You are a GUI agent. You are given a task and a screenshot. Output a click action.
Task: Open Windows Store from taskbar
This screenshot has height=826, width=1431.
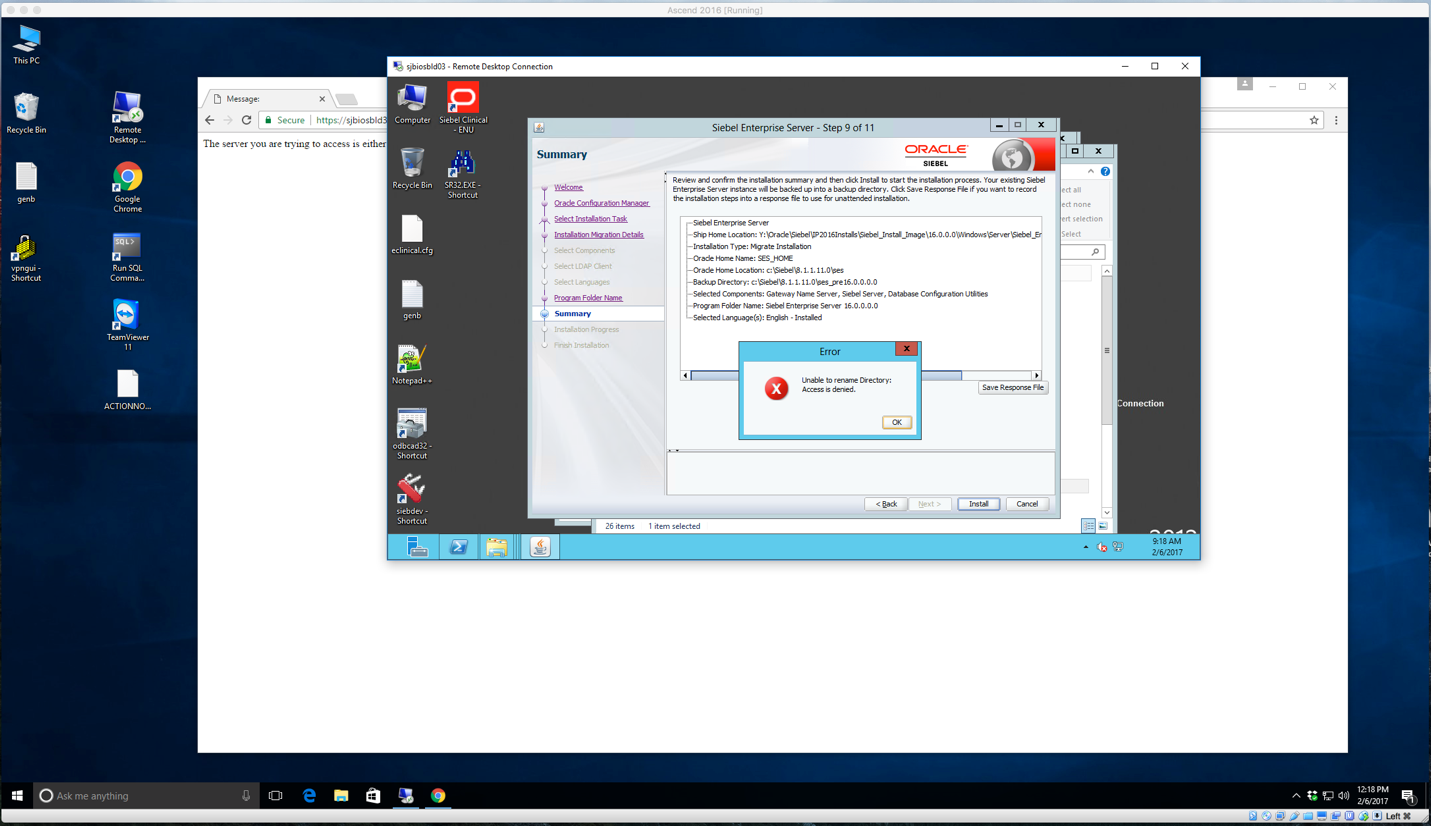click(373, 796)
